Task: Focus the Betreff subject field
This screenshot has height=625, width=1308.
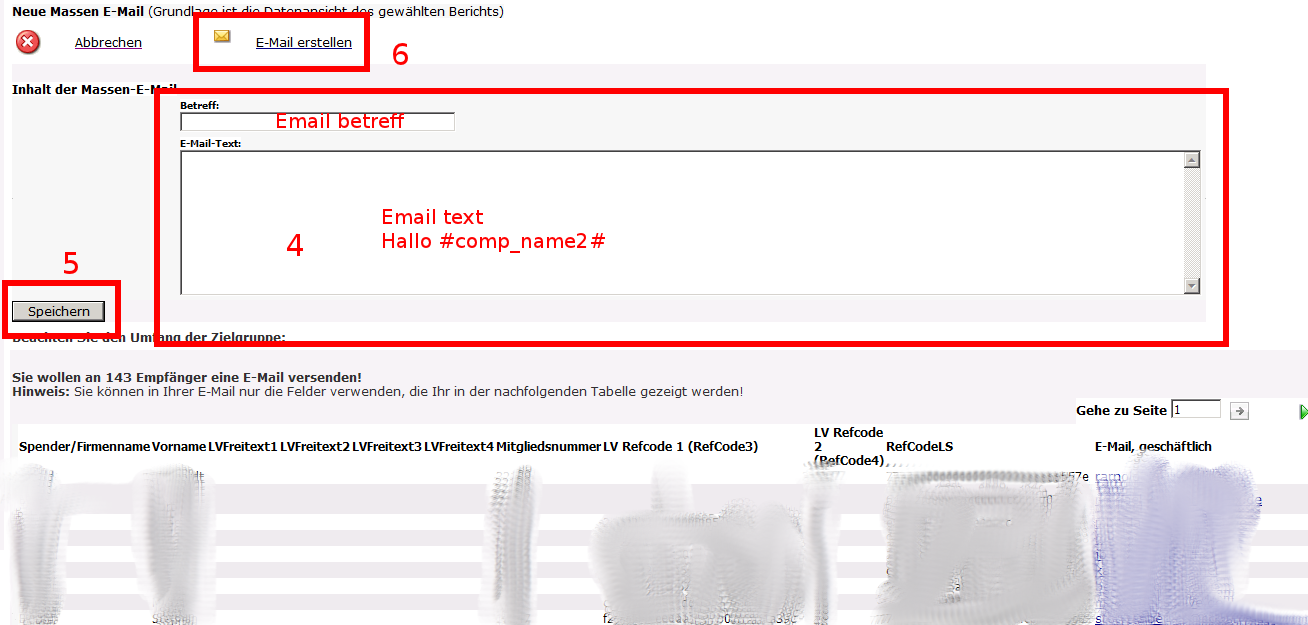Action: tap(317, 121)
